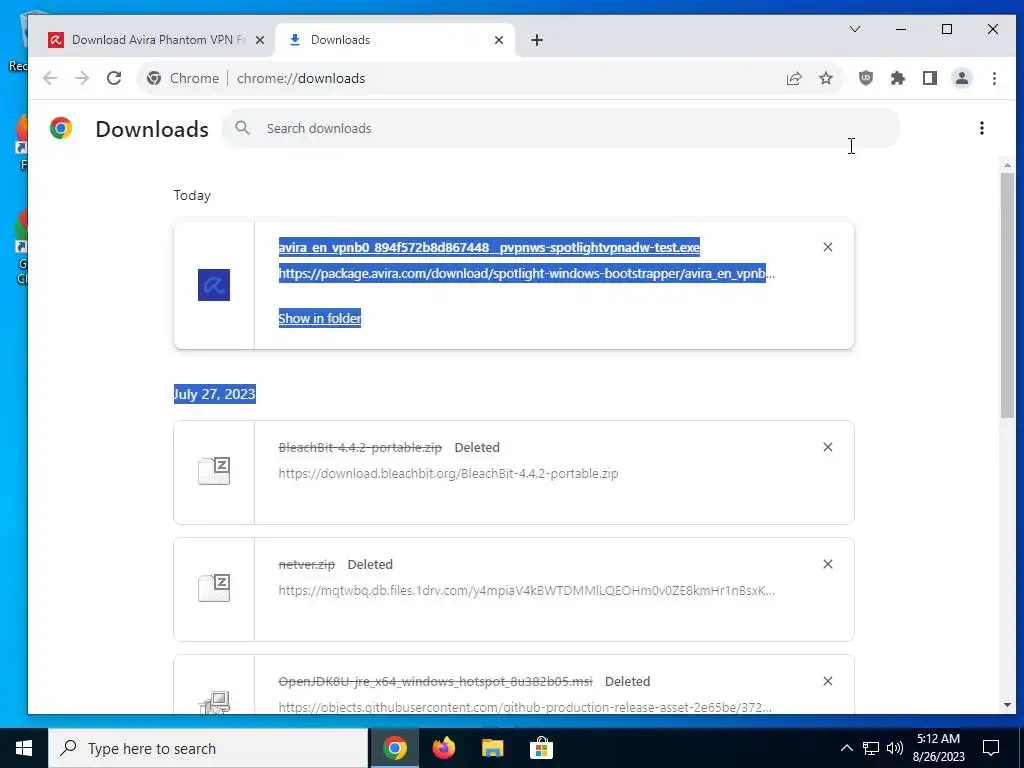Open File Explorer from the taskbar
1024x768 pixels.
click(x=492, y=748)
